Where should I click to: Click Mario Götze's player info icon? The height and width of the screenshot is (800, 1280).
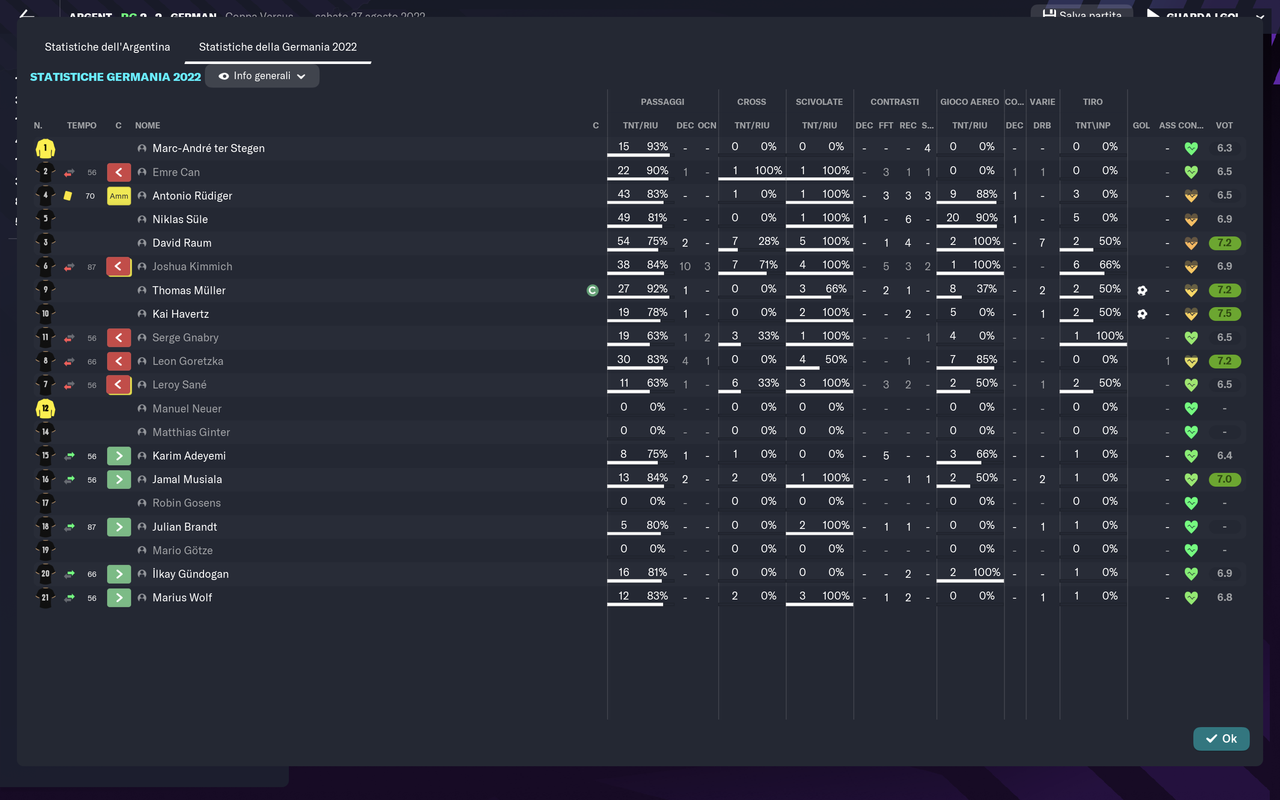[142, 551]
